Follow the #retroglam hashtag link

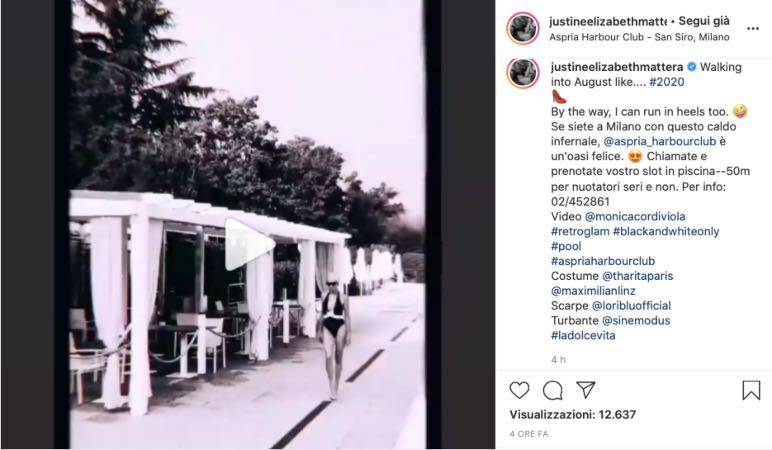click(580, 231)
